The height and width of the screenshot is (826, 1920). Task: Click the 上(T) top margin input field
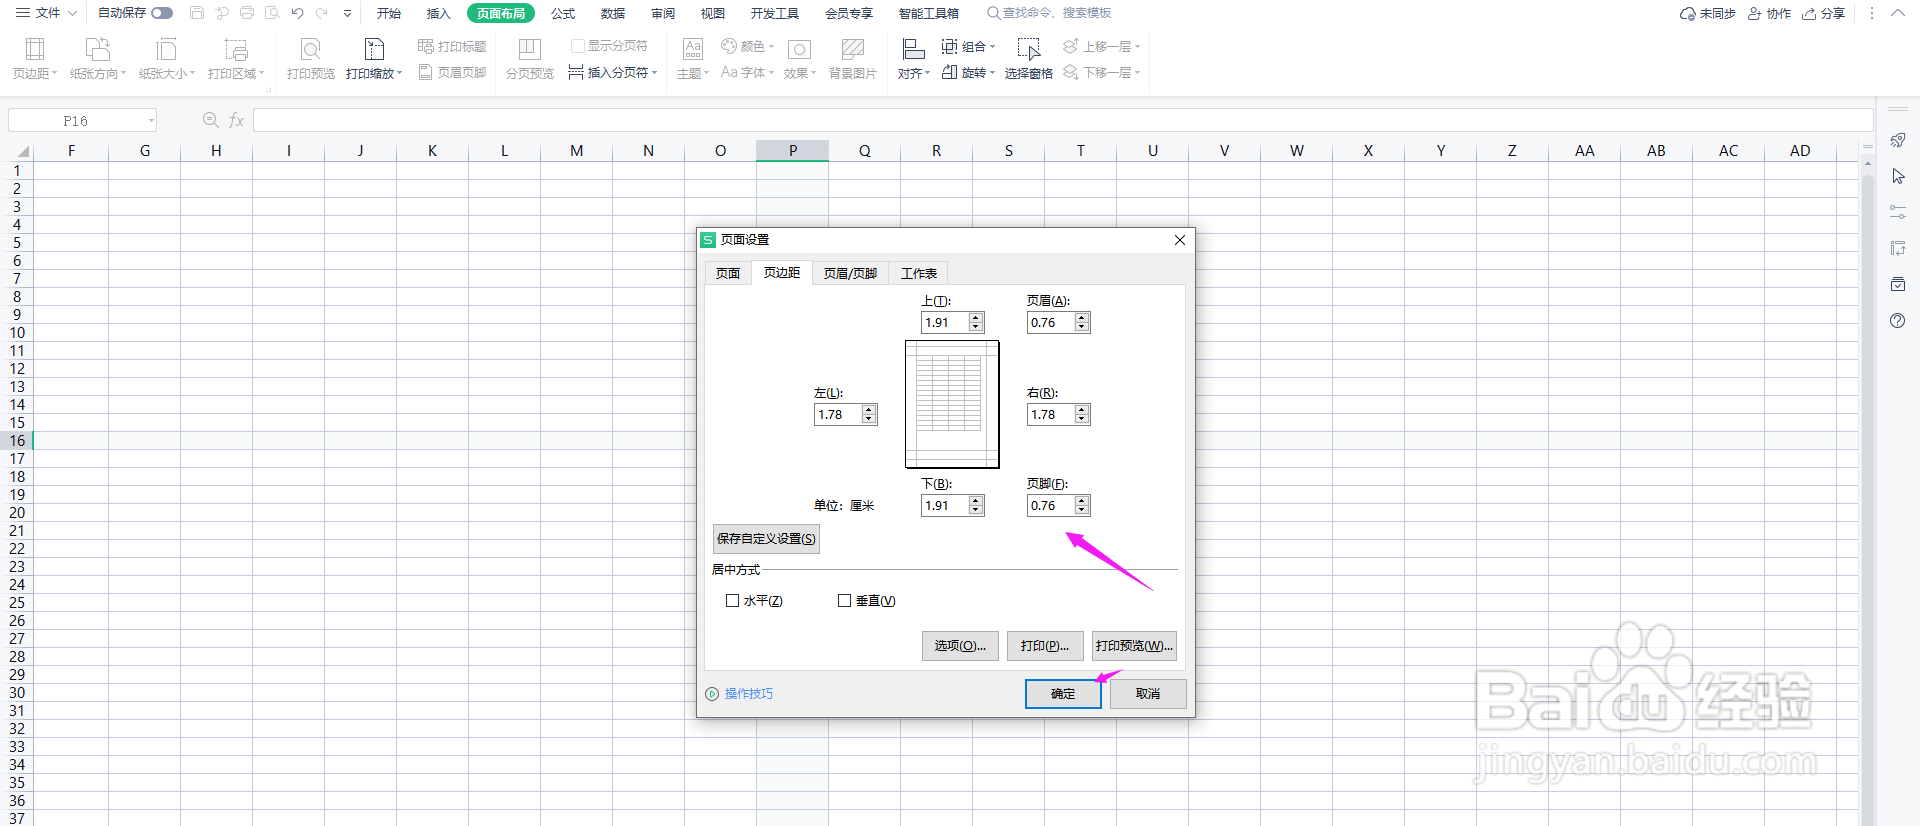pyautogui.click(x=945, y=322)
